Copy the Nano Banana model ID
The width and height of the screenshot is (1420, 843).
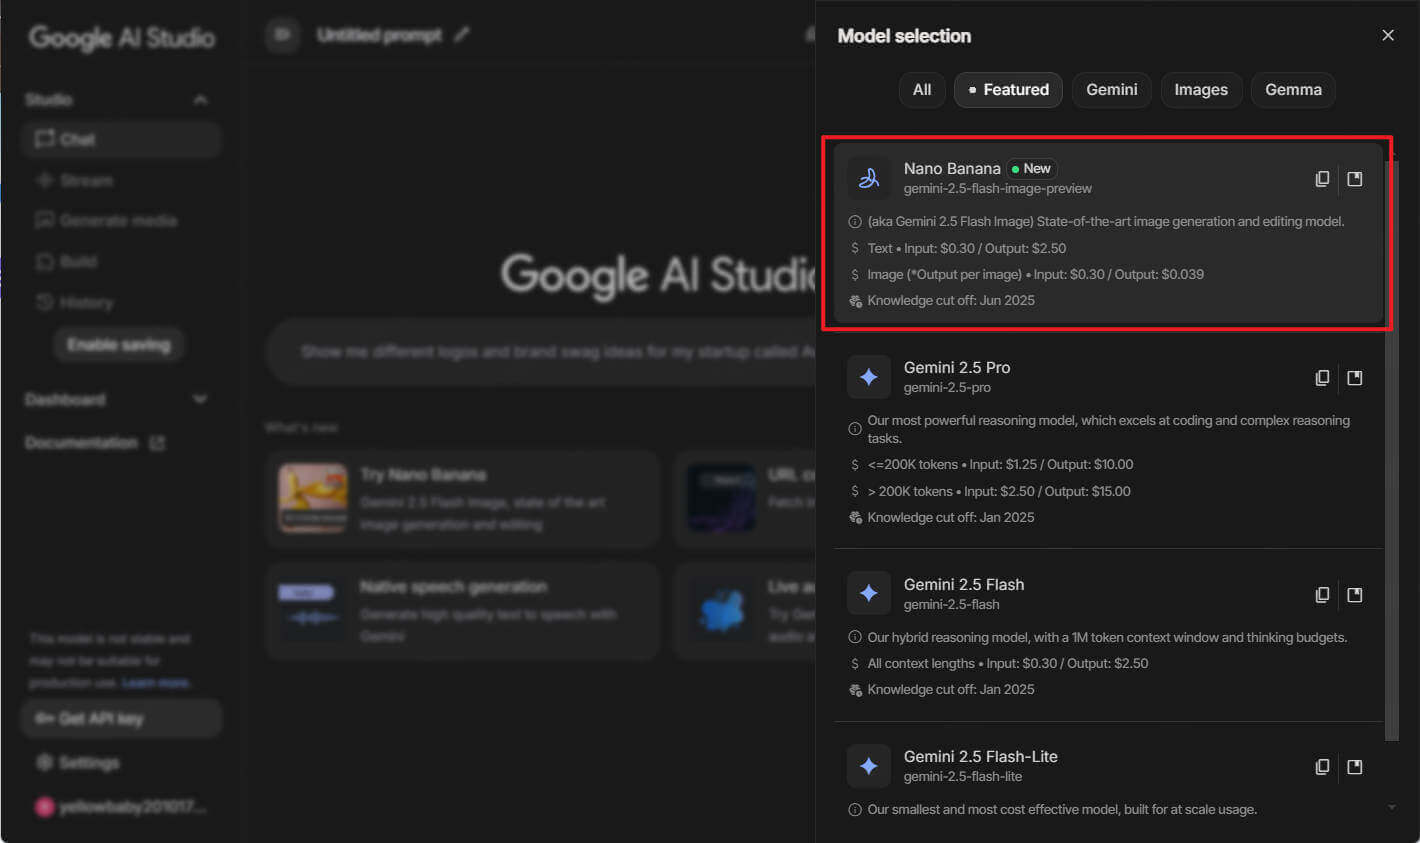(x=1322, y=179)
